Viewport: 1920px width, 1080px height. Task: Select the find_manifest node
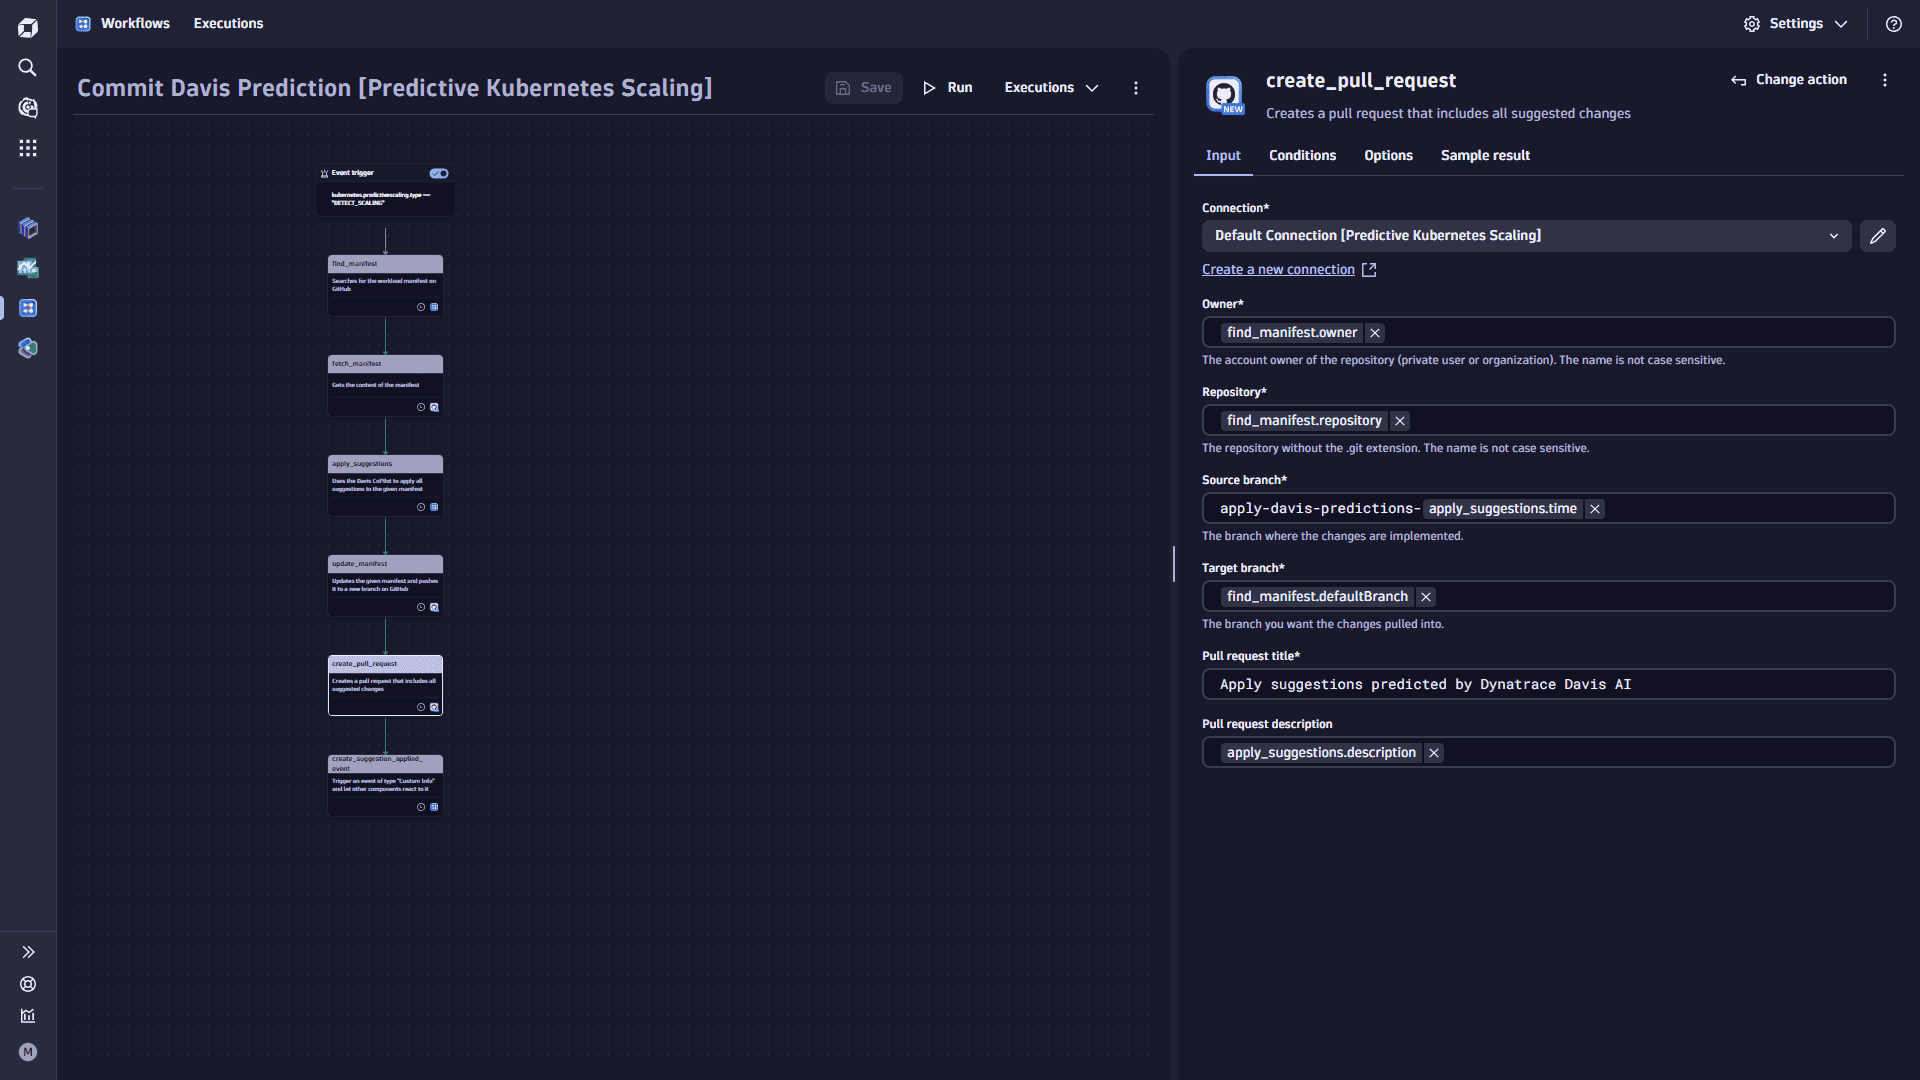tap(385, 285)
